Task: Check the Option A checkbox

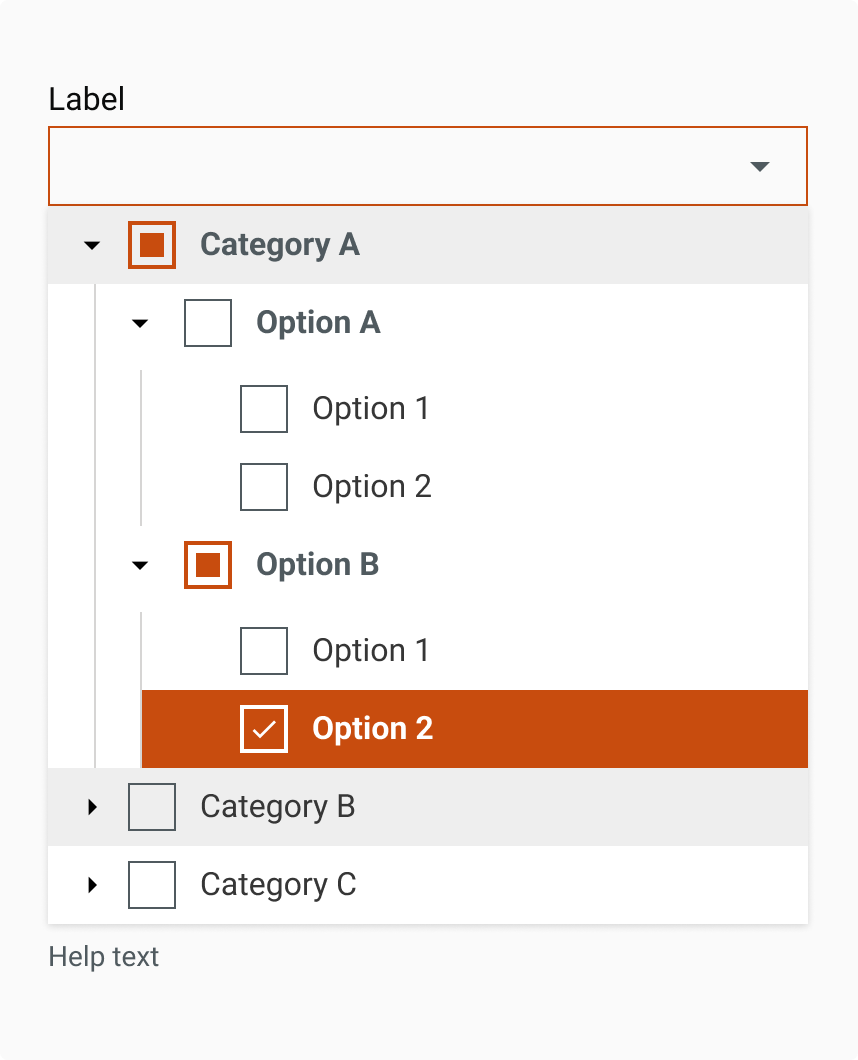Action: pos(208,323)
